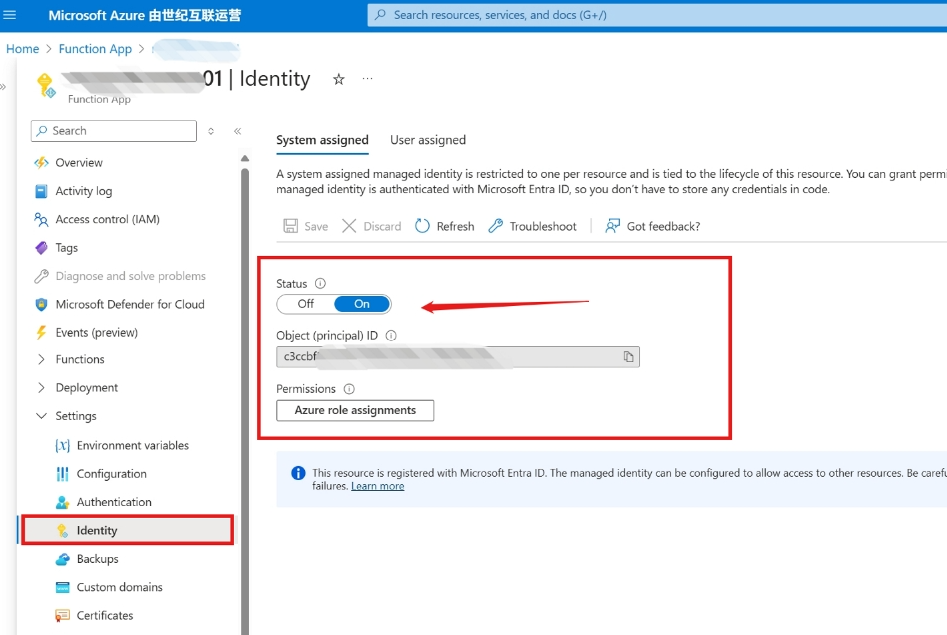The width and height of the screenshot is (947, 635).
Task: Expand the Functions section
Action: tap(41, 359)
